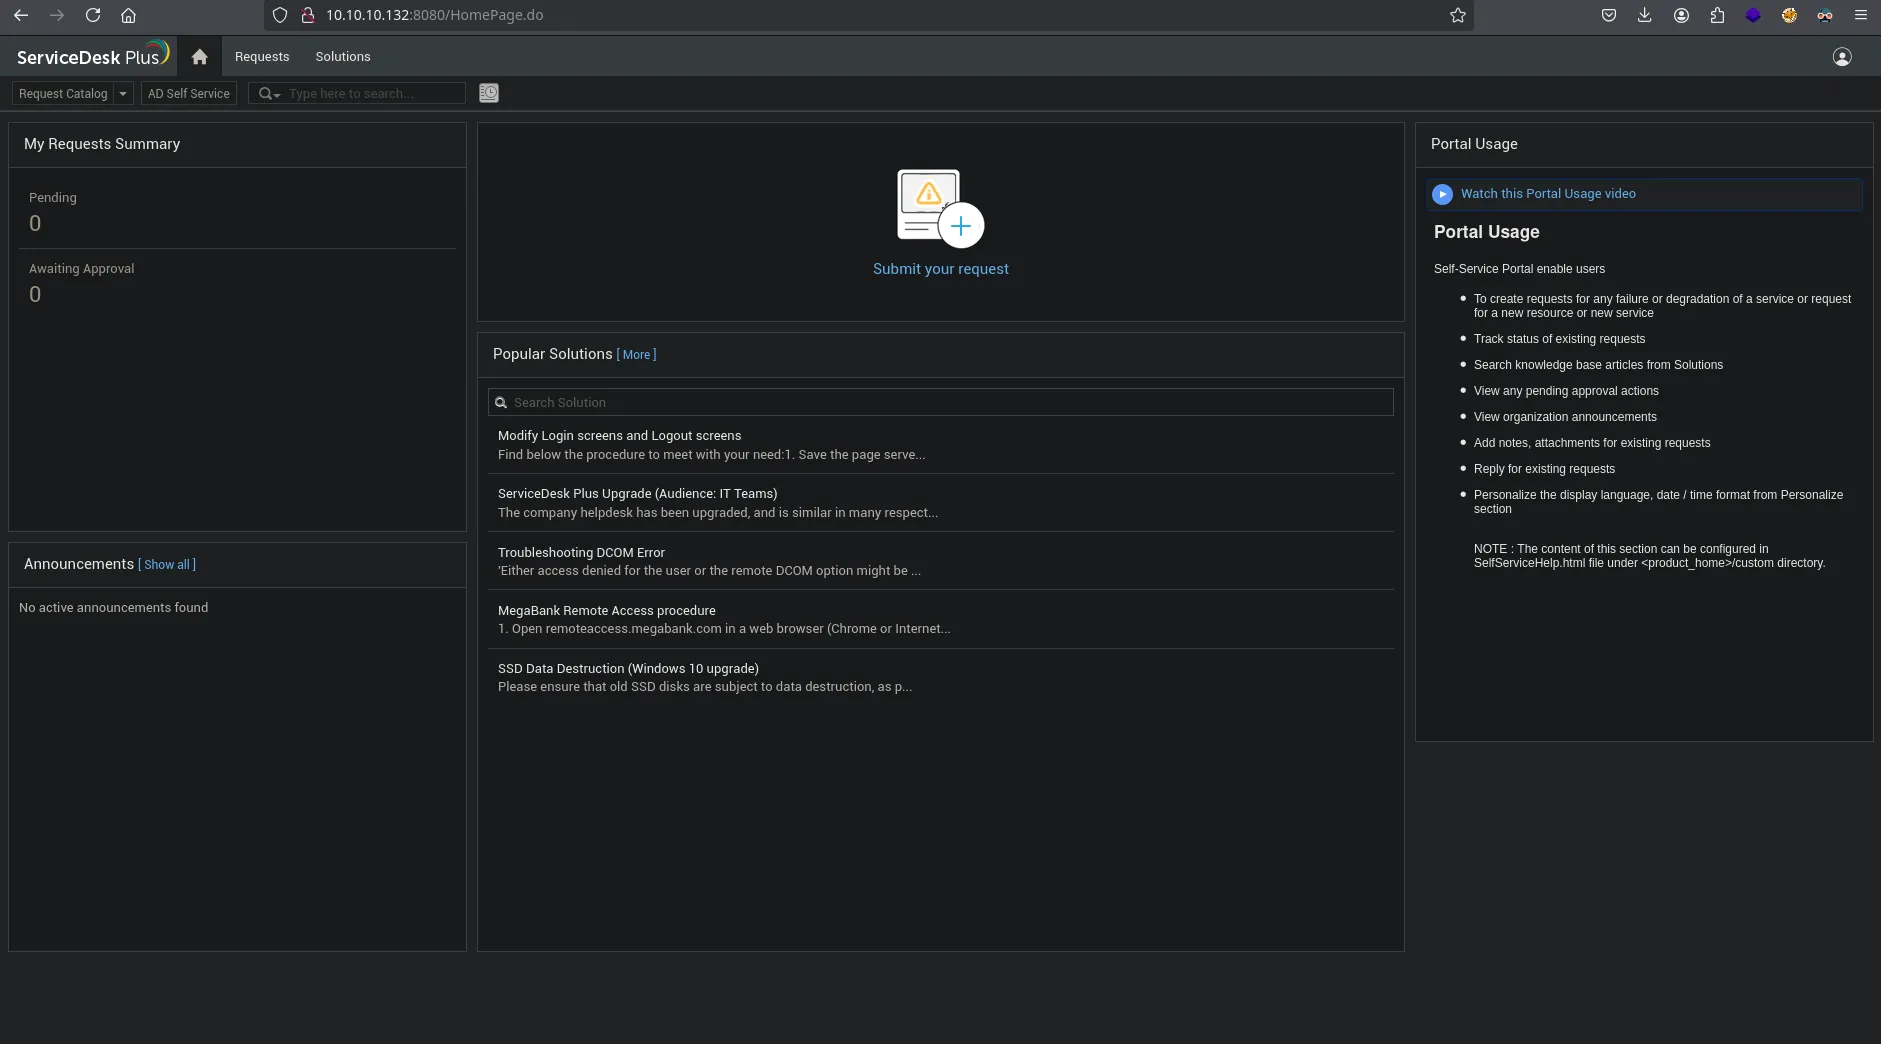1881x1044 pixels.
Task: Show all announcements
Action: [167, 565]
